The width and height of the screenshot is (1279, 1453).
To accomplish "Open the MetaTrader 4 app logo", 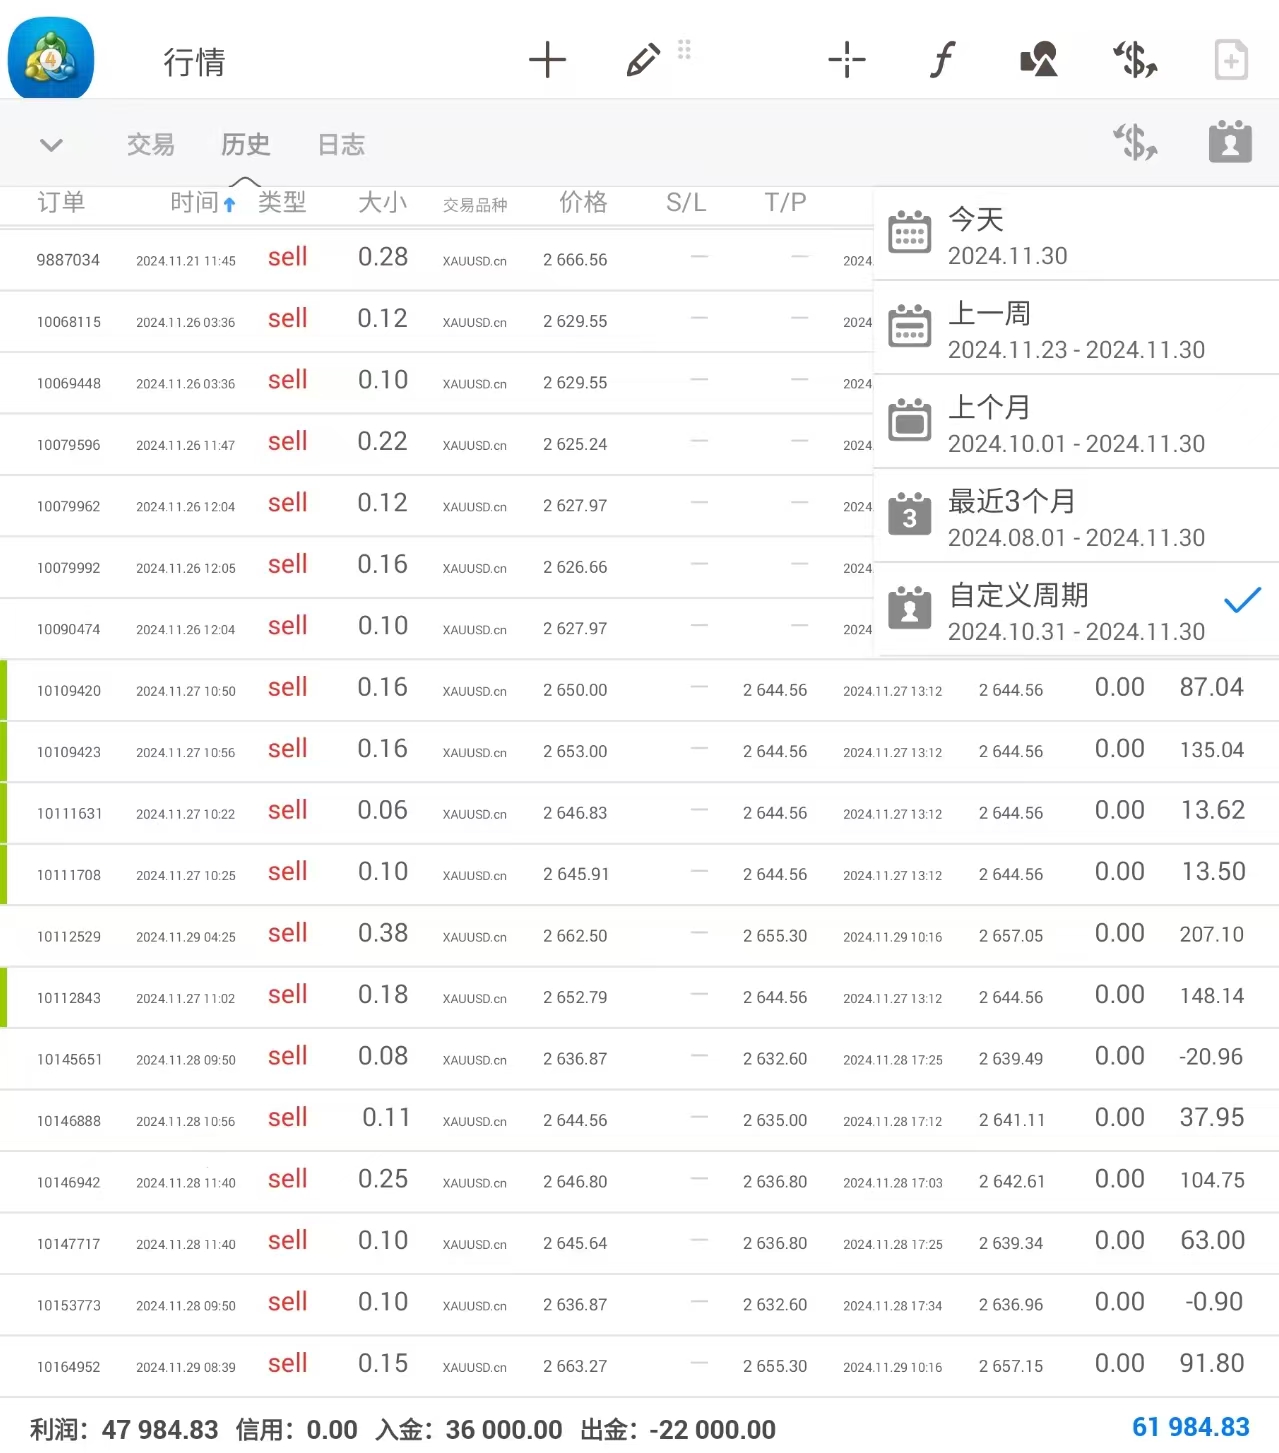I will tap(51, 58).
